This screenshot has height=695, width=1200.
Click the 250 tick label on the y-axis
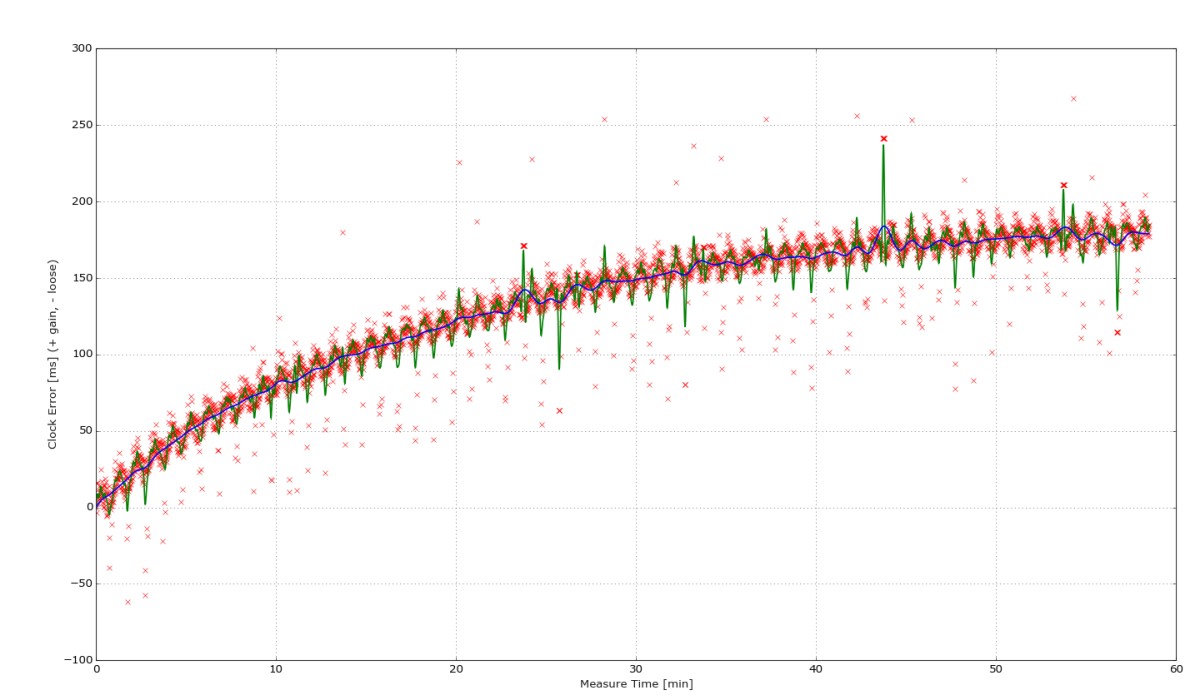(80, 125)
